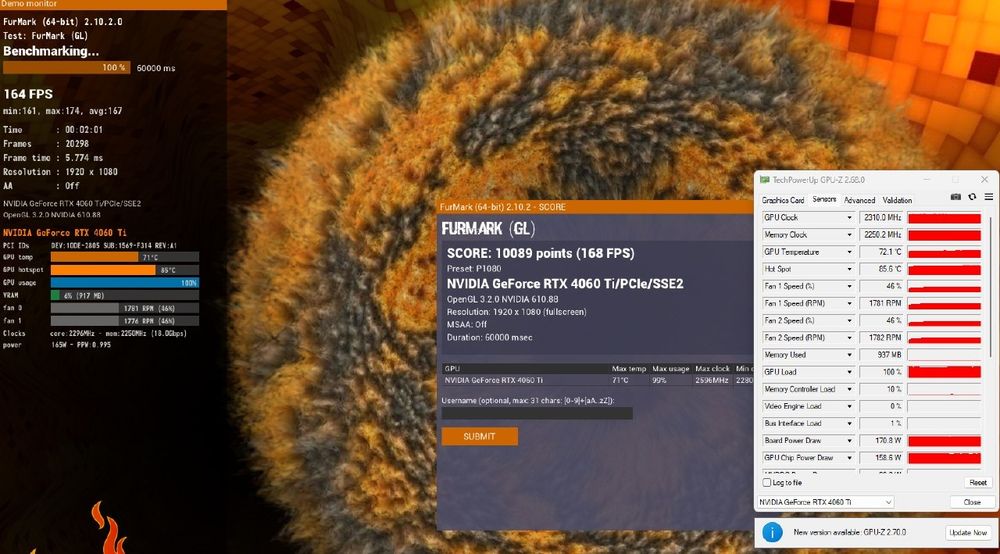Click the GPU Clock red history graph
The width and height of the screenshot is (1000, 554).
pyautogui.click(x=944, y=218)
